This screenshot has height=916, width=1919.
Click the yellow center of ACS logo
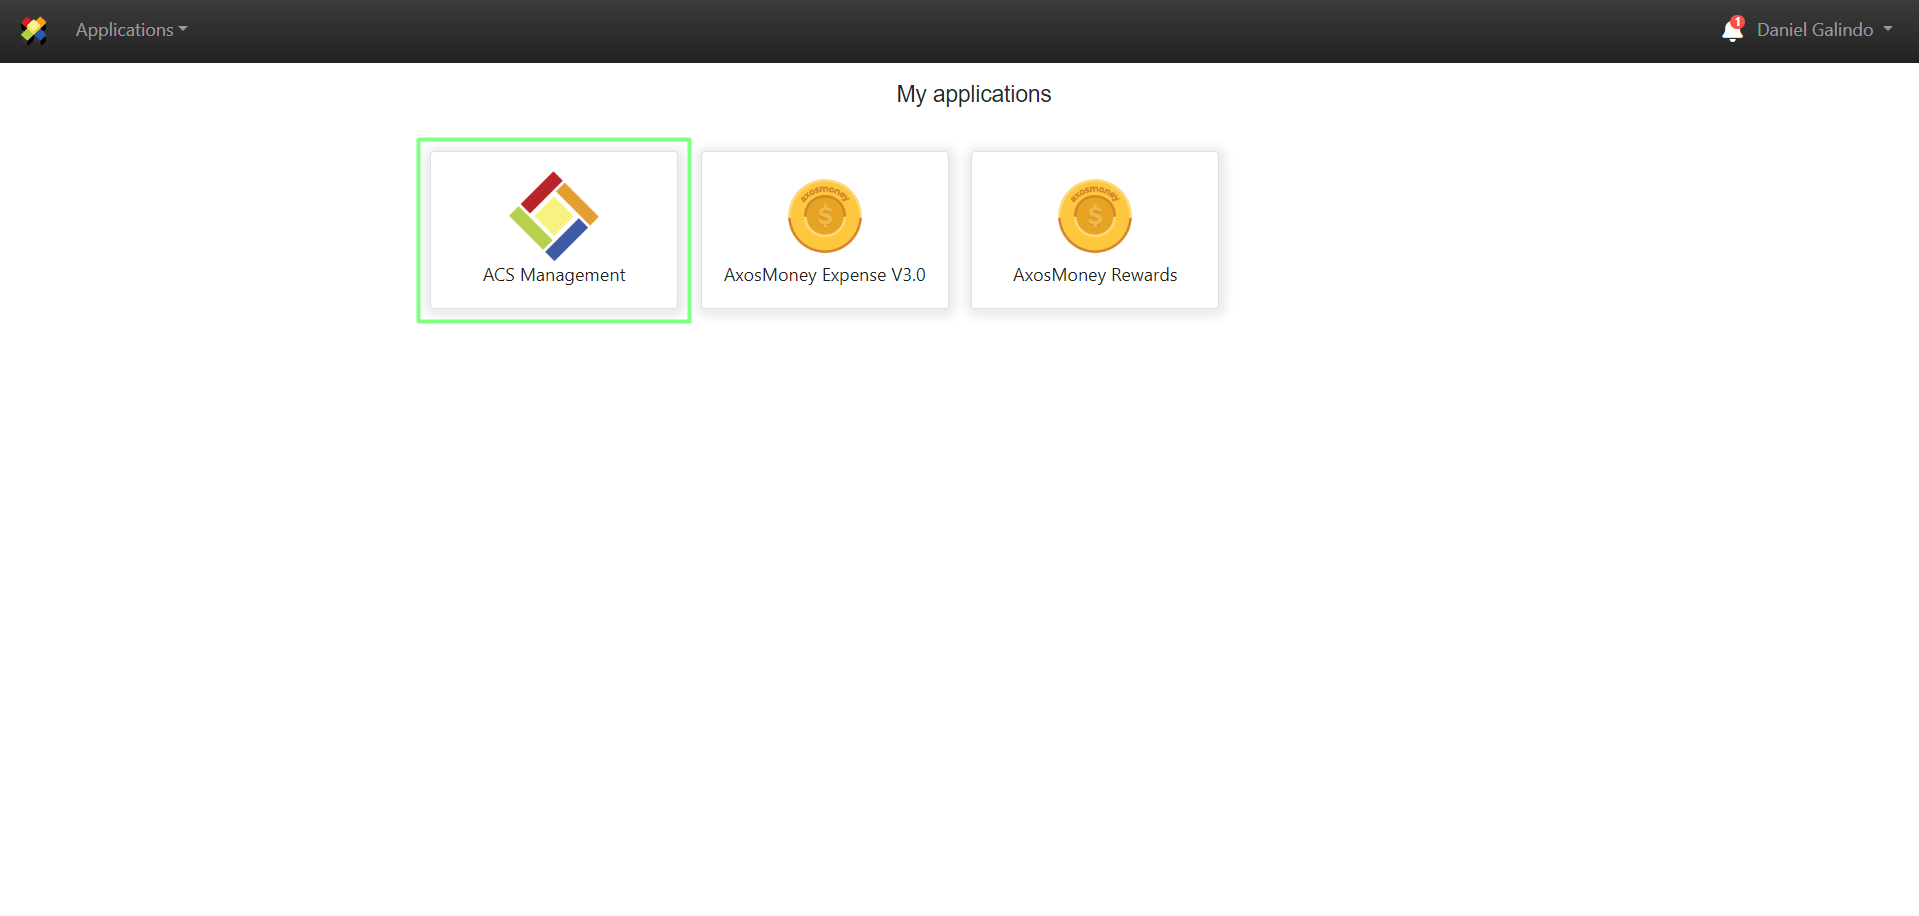coord(552,216)
